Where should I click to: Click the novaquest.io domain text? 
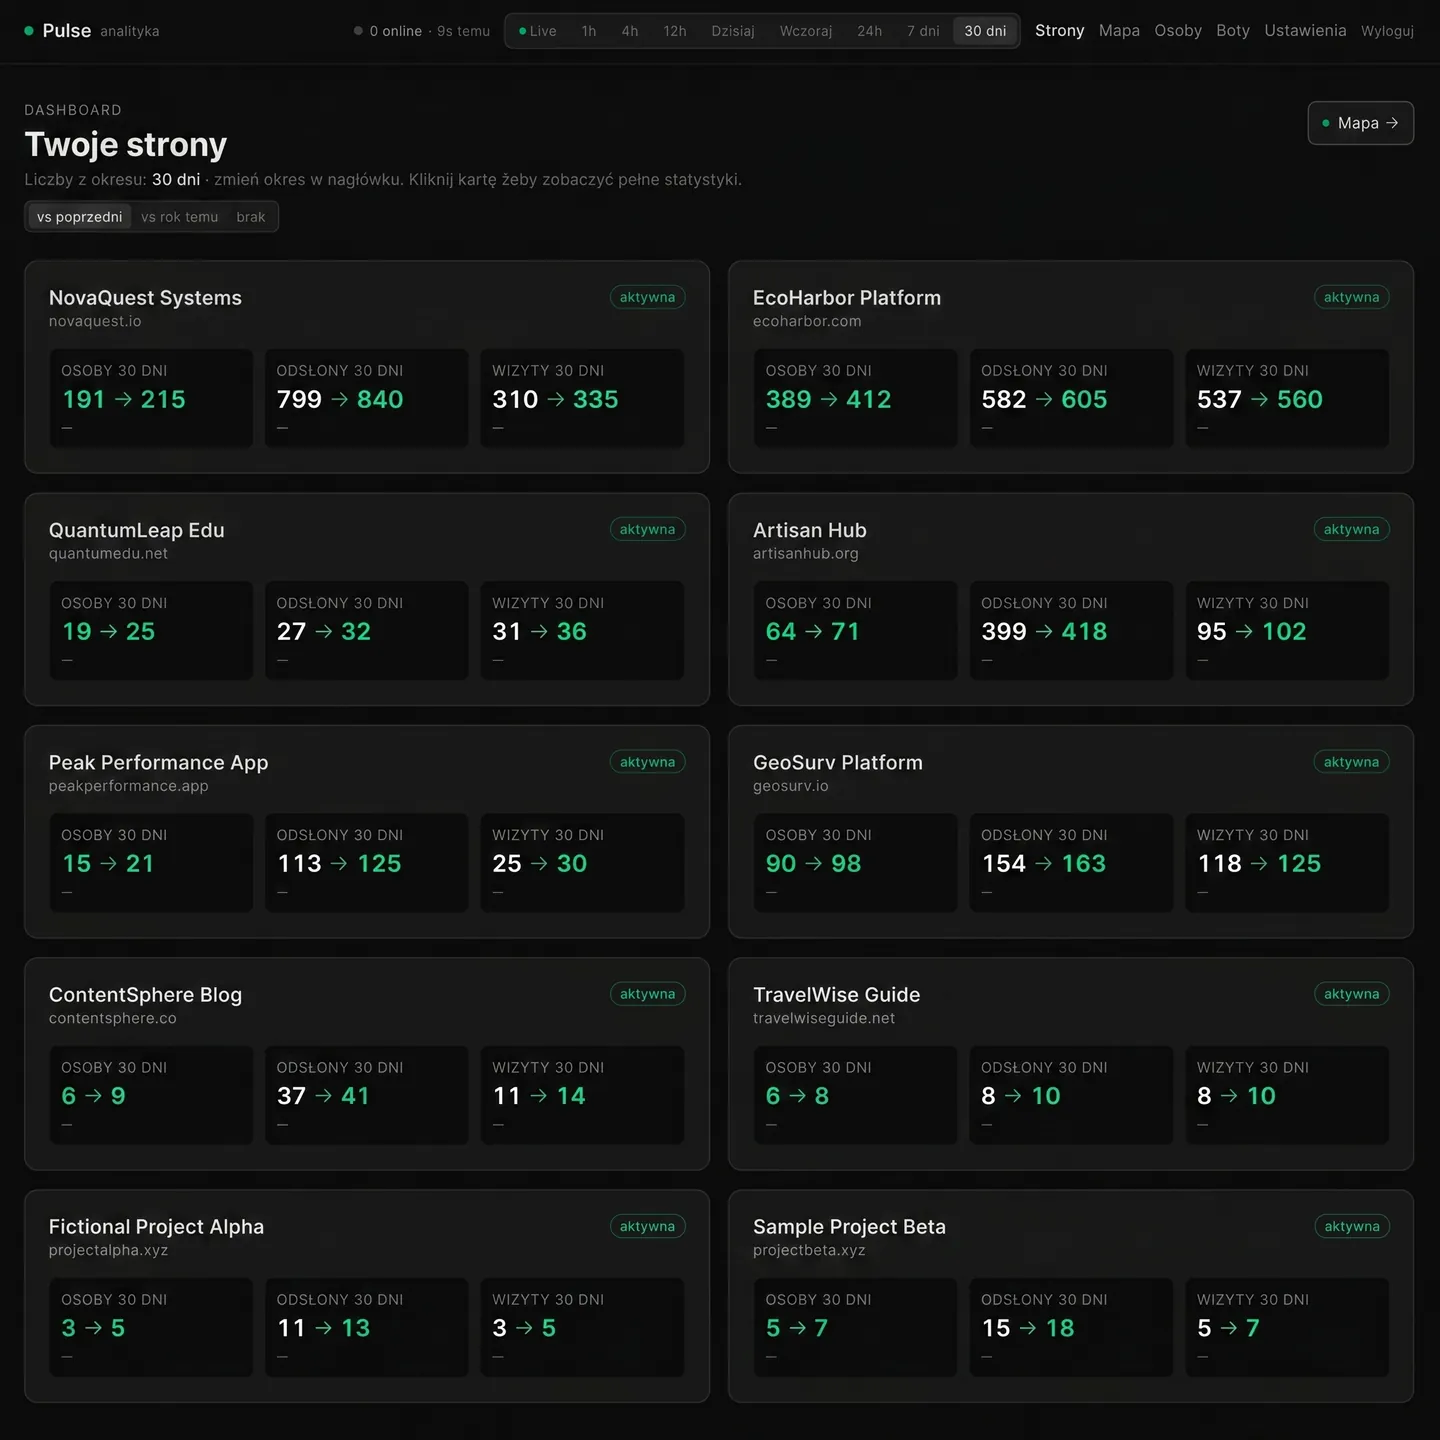tap(95, 321)
